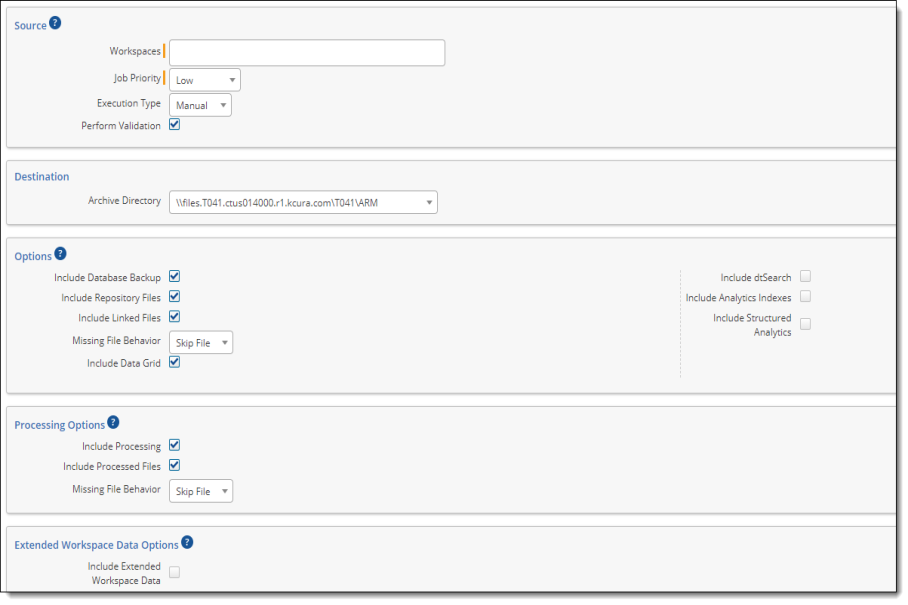Click the Include Processing label

122,446
